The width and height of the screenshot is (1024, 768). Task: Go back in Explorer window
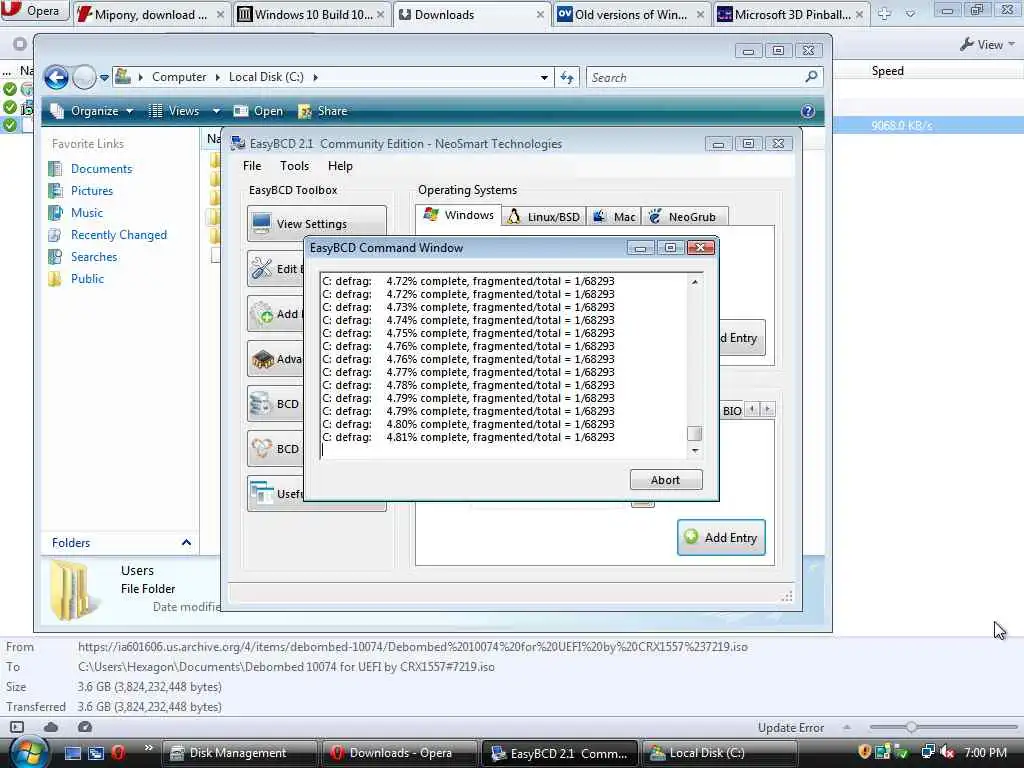pos(57,77)
